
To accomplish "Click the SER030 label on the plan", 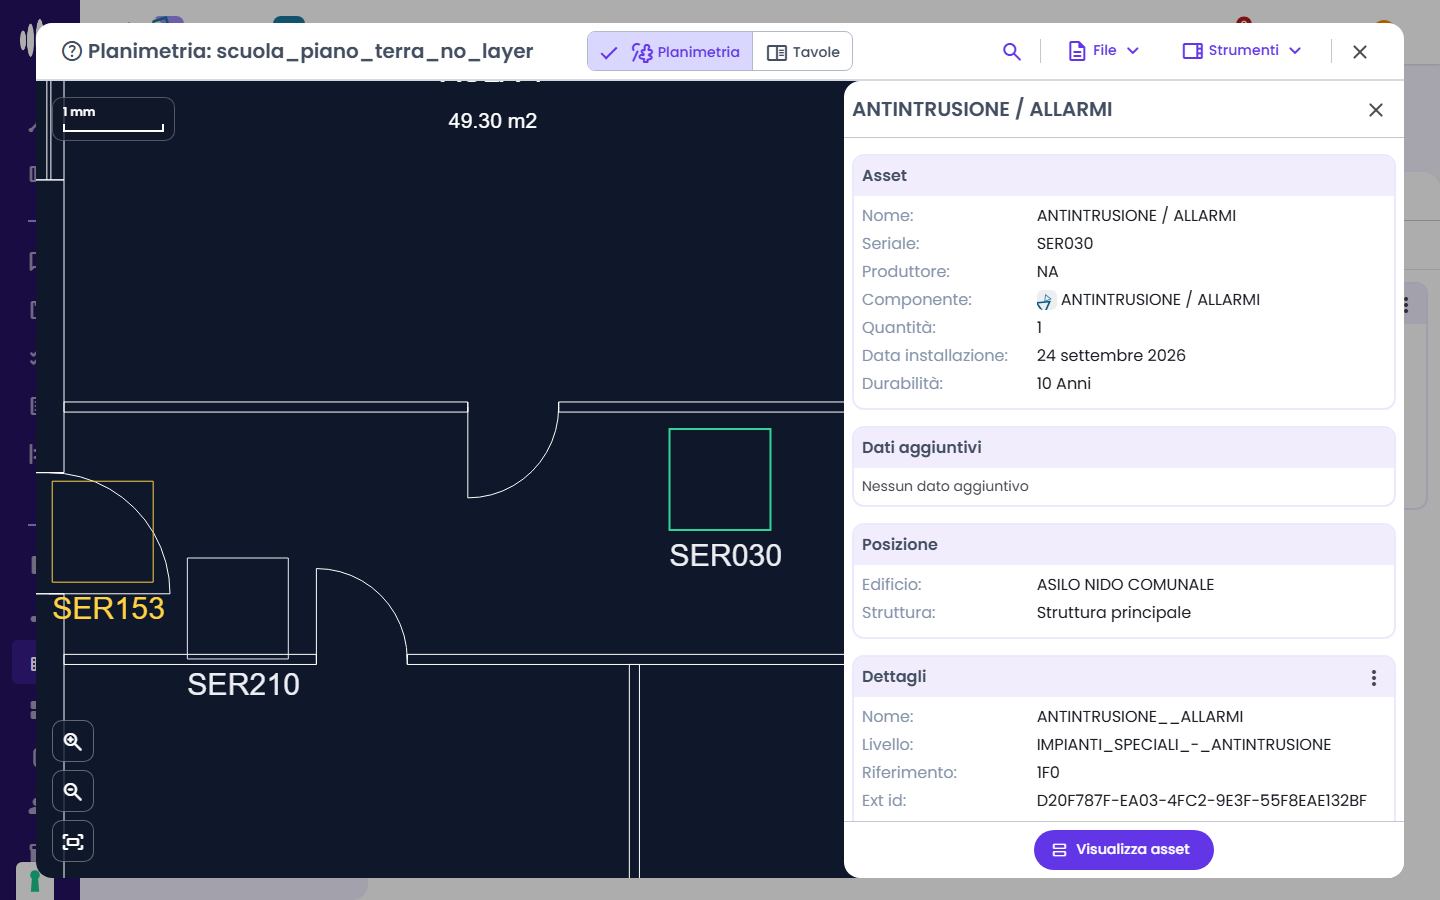I will click(725, 556).
